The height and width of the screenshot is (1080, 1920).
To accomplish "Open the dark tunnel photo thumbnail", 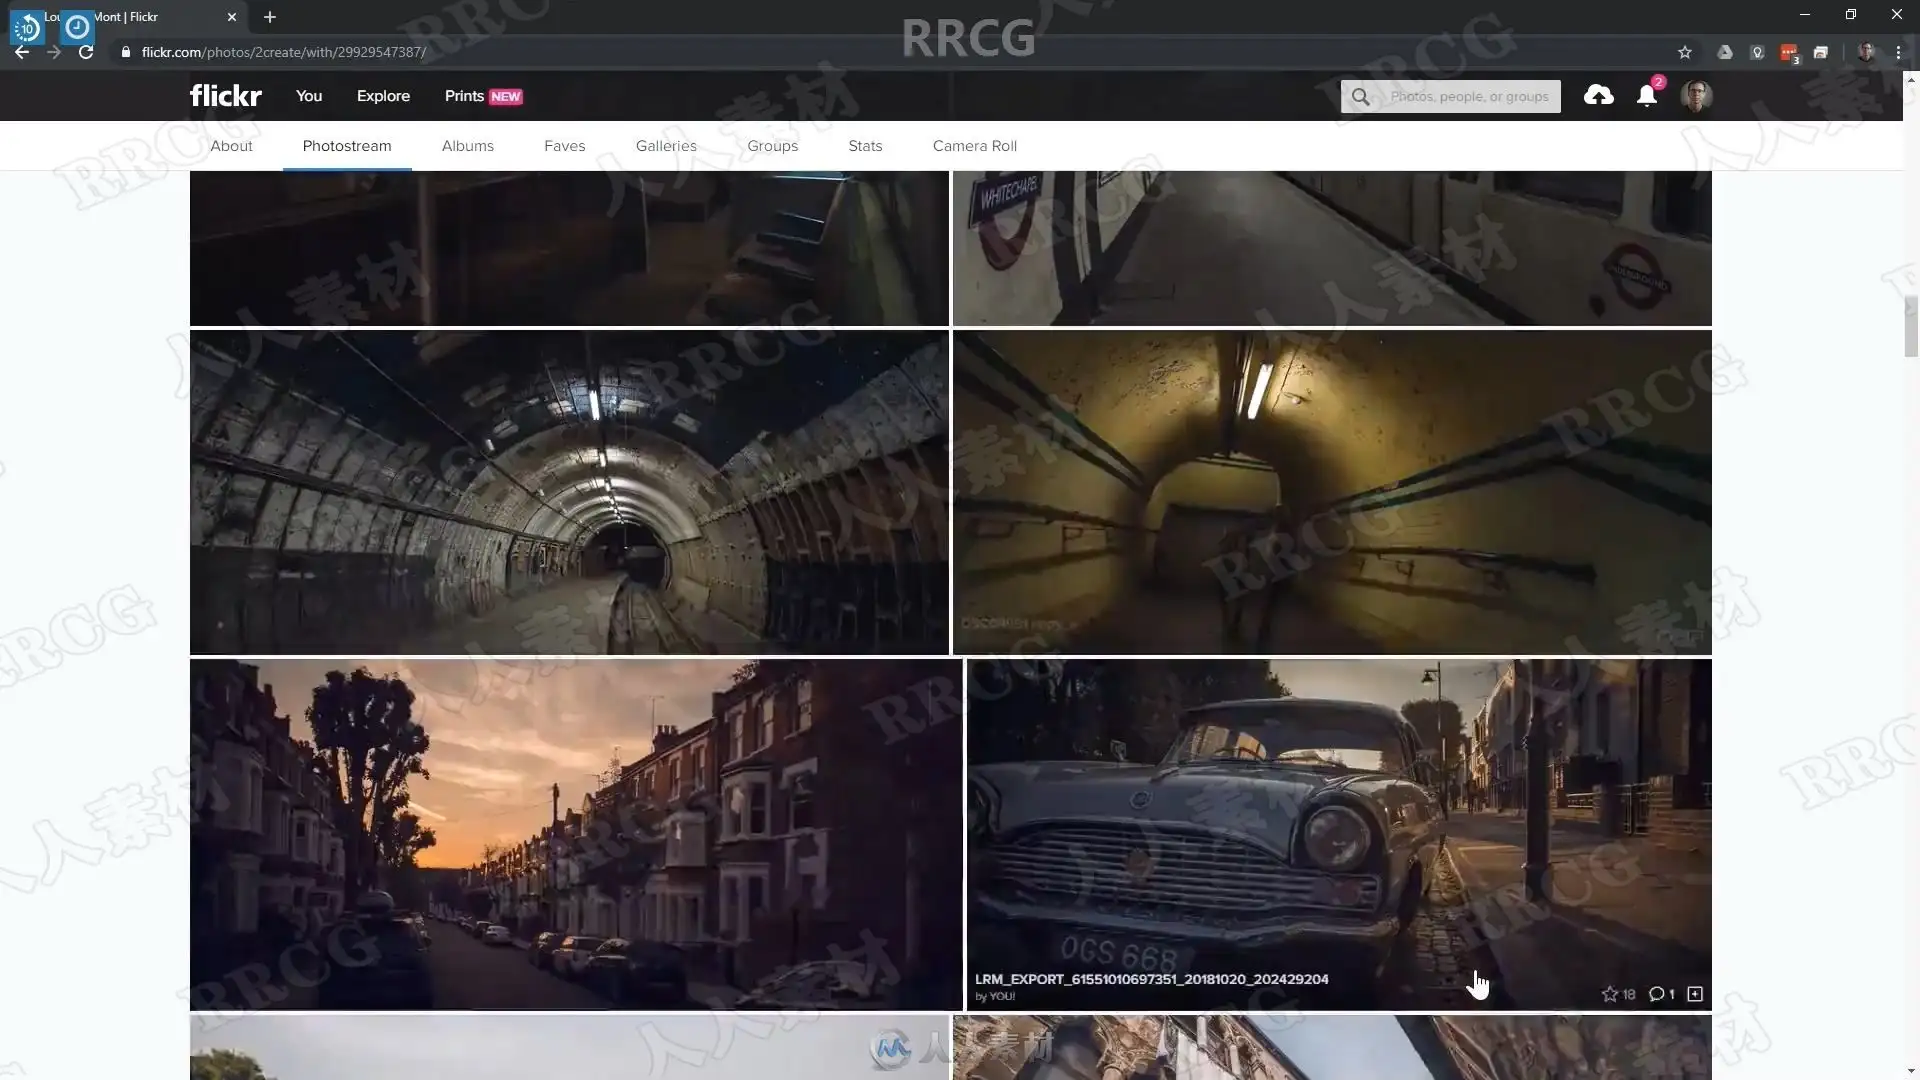I will [569, 492].
